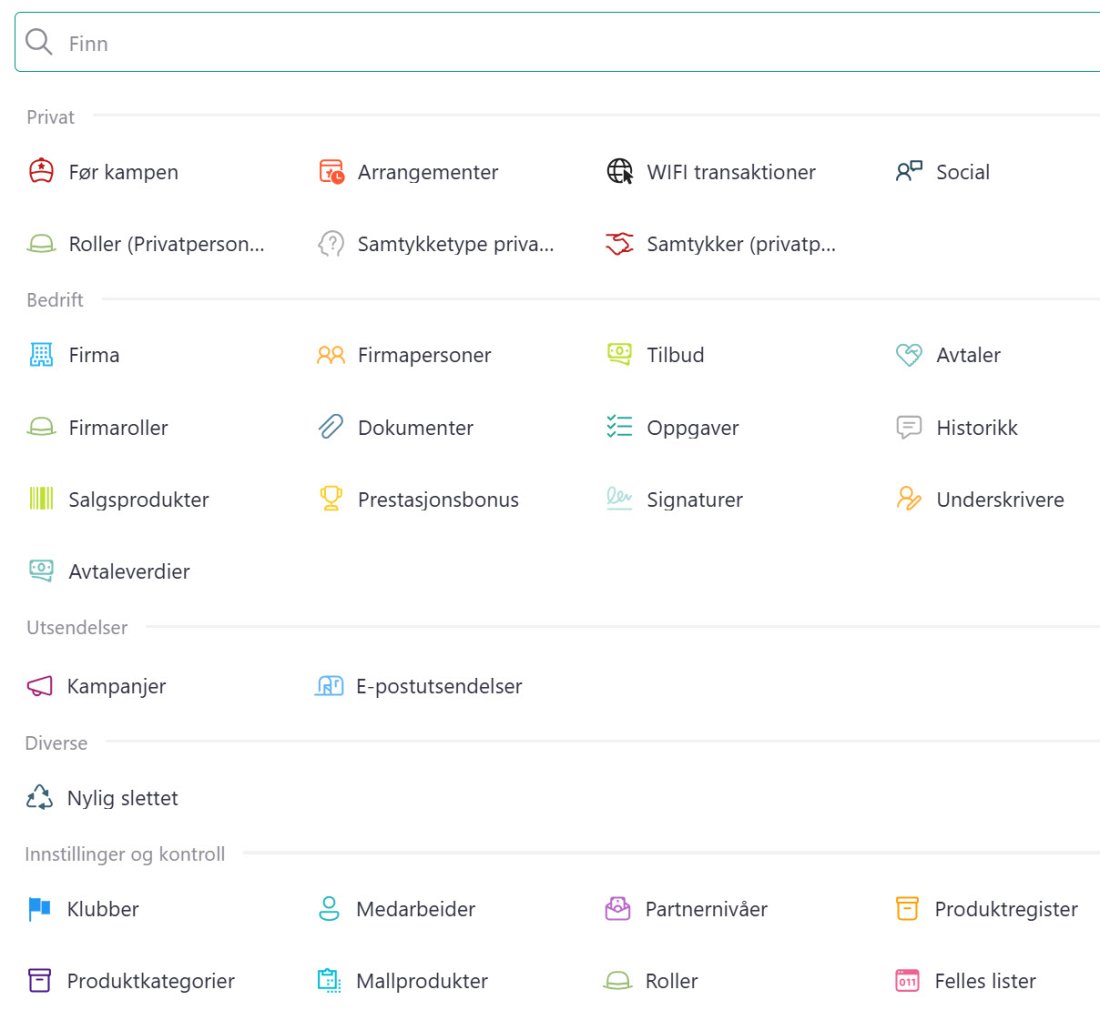Select the WIFI transaktioner globe icon
The image size is (1100, 1010).
pyautogui.click(x=620, y=171)
